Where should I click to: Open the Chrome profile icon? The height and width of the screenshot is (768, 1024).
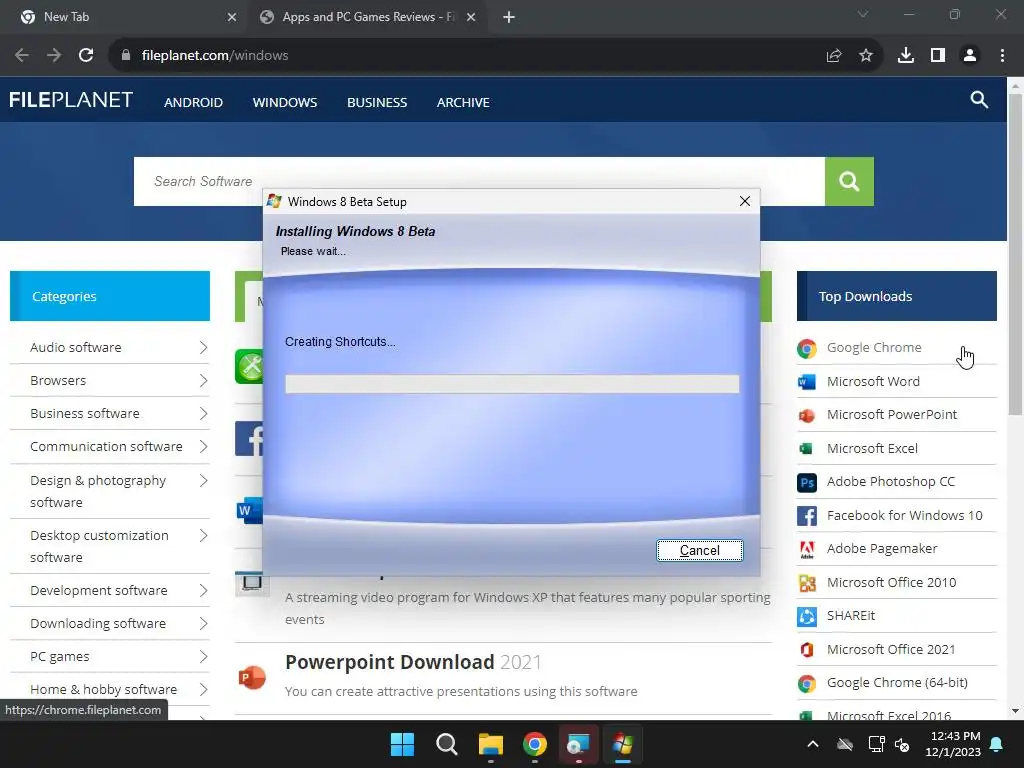(x=970, y=56)
